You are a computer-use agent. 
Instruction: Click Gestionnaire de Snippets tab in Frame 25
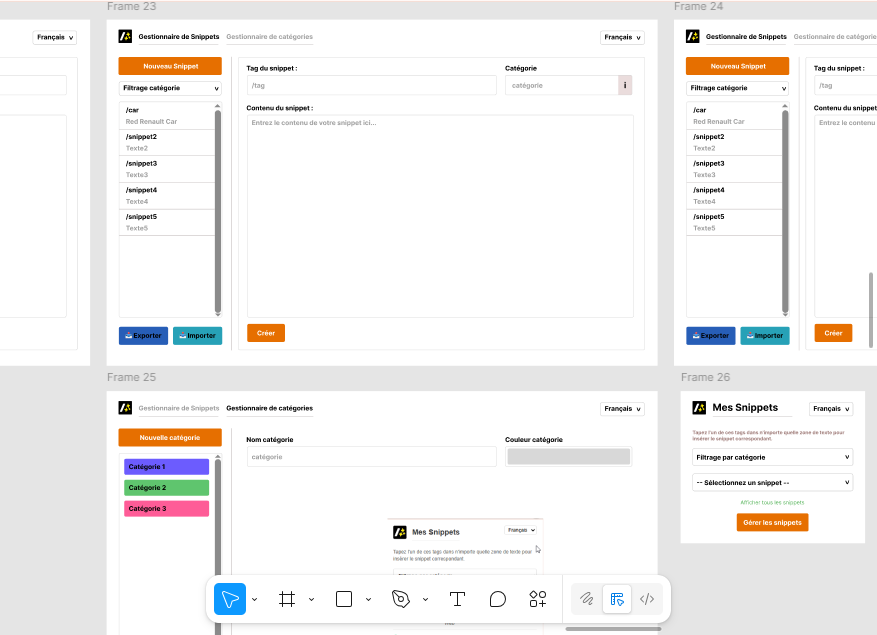(178, 408)
